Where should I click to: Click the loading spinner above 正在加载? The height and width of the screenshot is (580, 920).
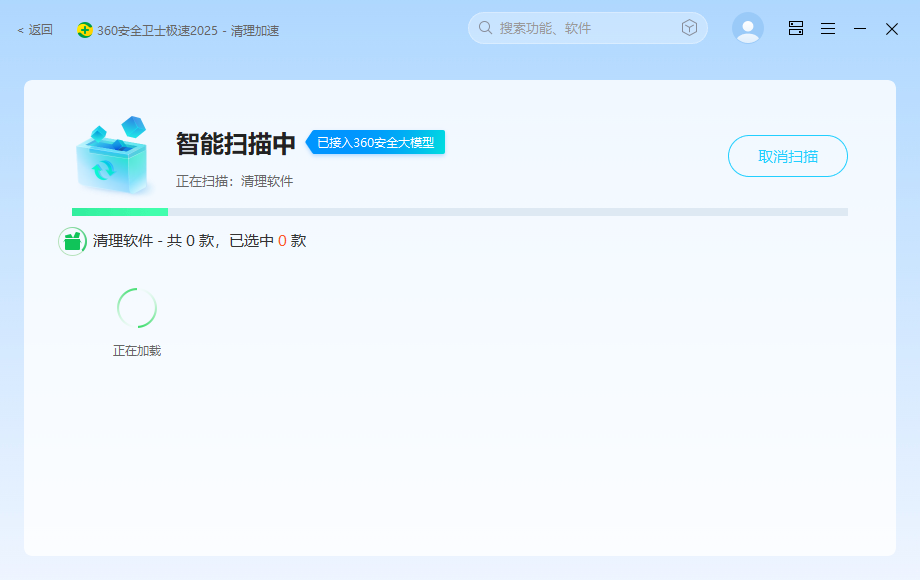[137, 308]
